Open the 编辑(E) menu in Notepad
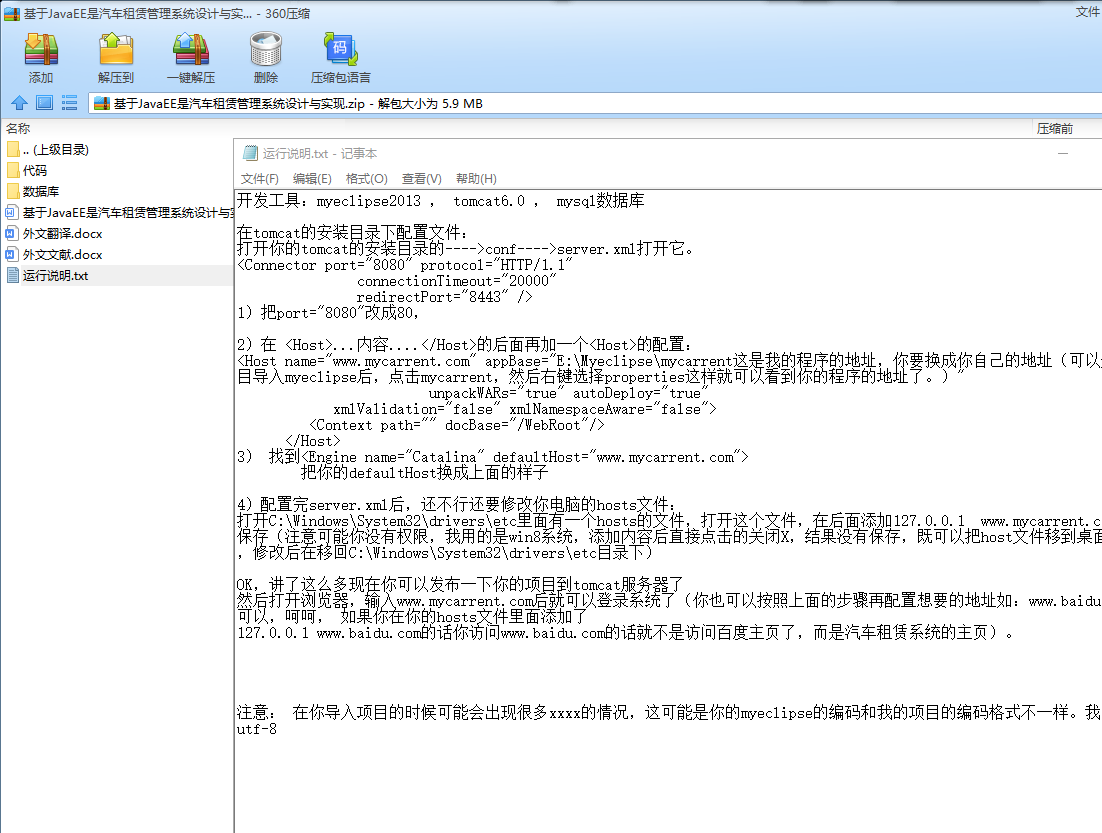This screenshot has width=1102, height=833. click(x=312, y=179)
